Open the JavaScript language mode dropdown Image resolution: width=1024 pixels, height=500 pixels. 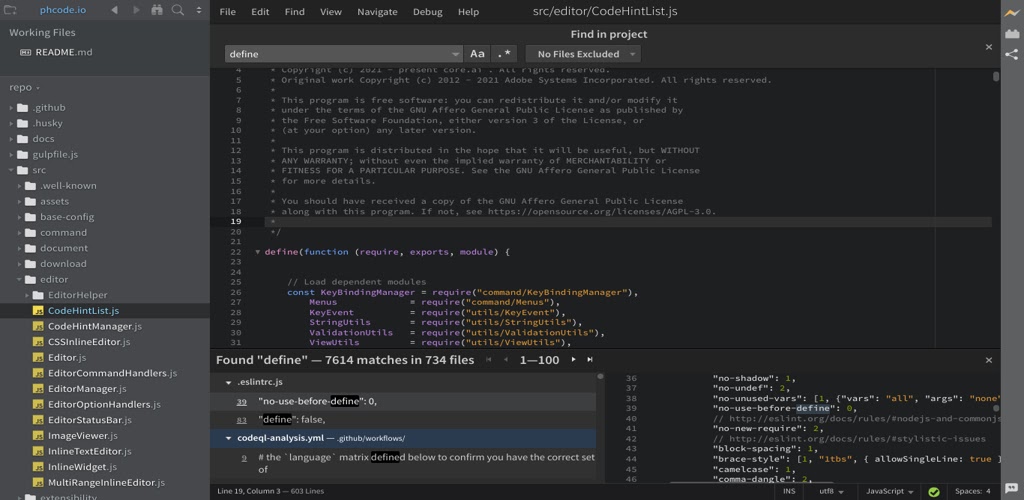(x=889, y=492)
